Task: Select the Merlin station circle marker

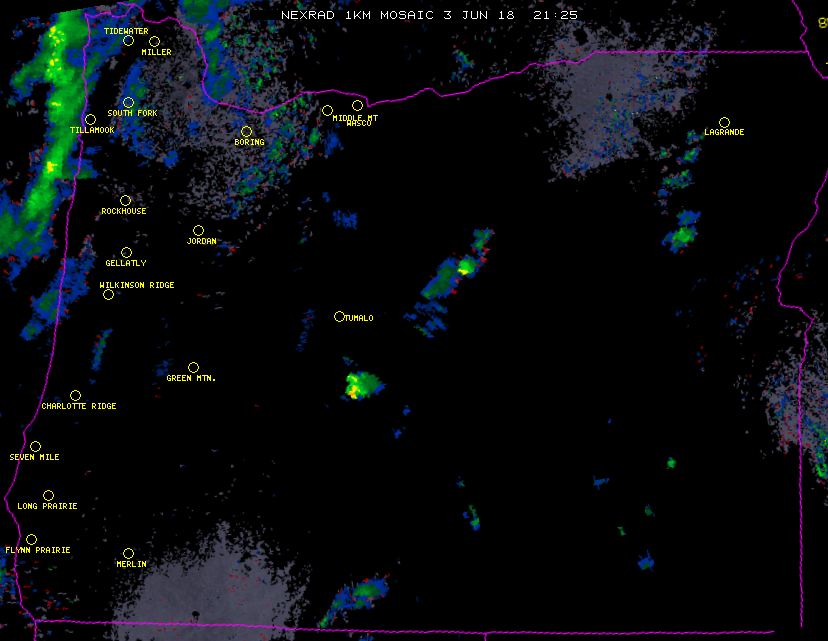Action: tap(128, 553)
